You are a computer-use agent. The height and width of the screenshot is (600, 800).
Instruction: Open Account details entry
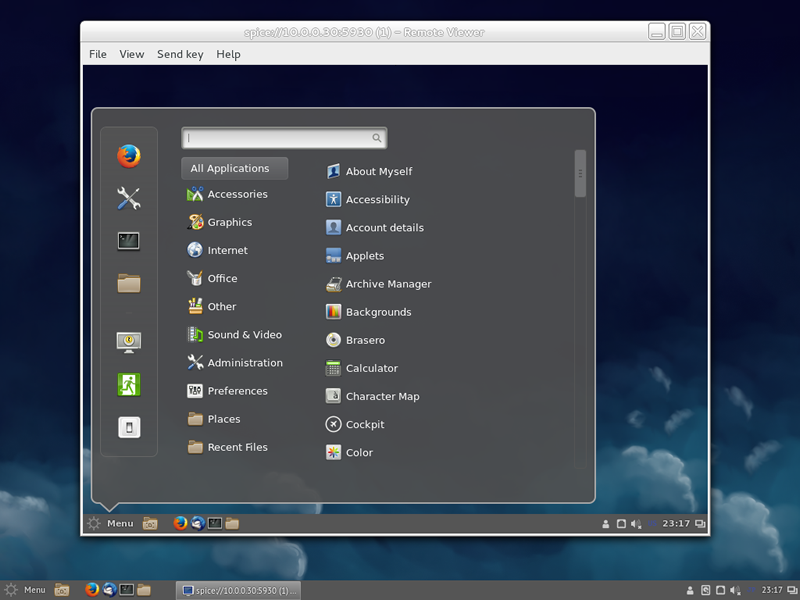click(375, 228)
